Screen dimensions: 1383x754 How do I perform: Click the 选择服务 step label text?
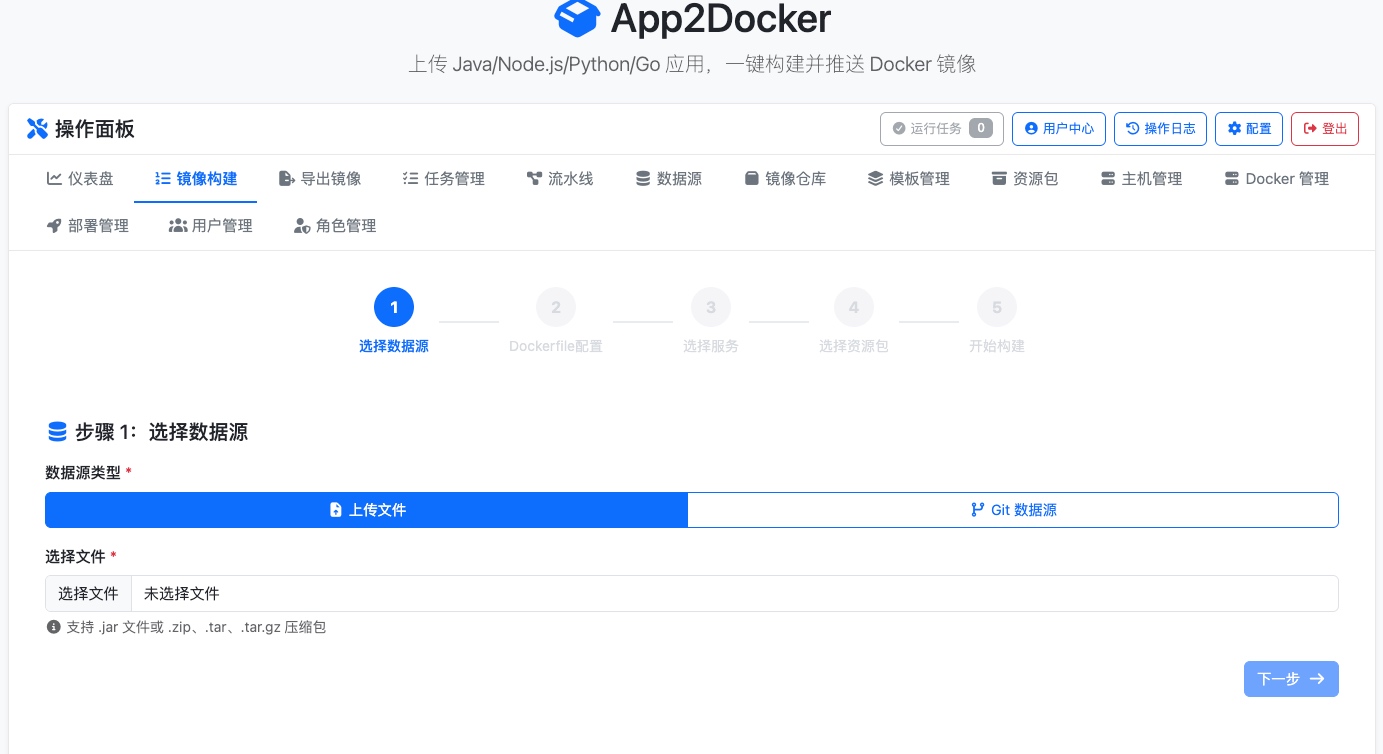coord(711,346)
